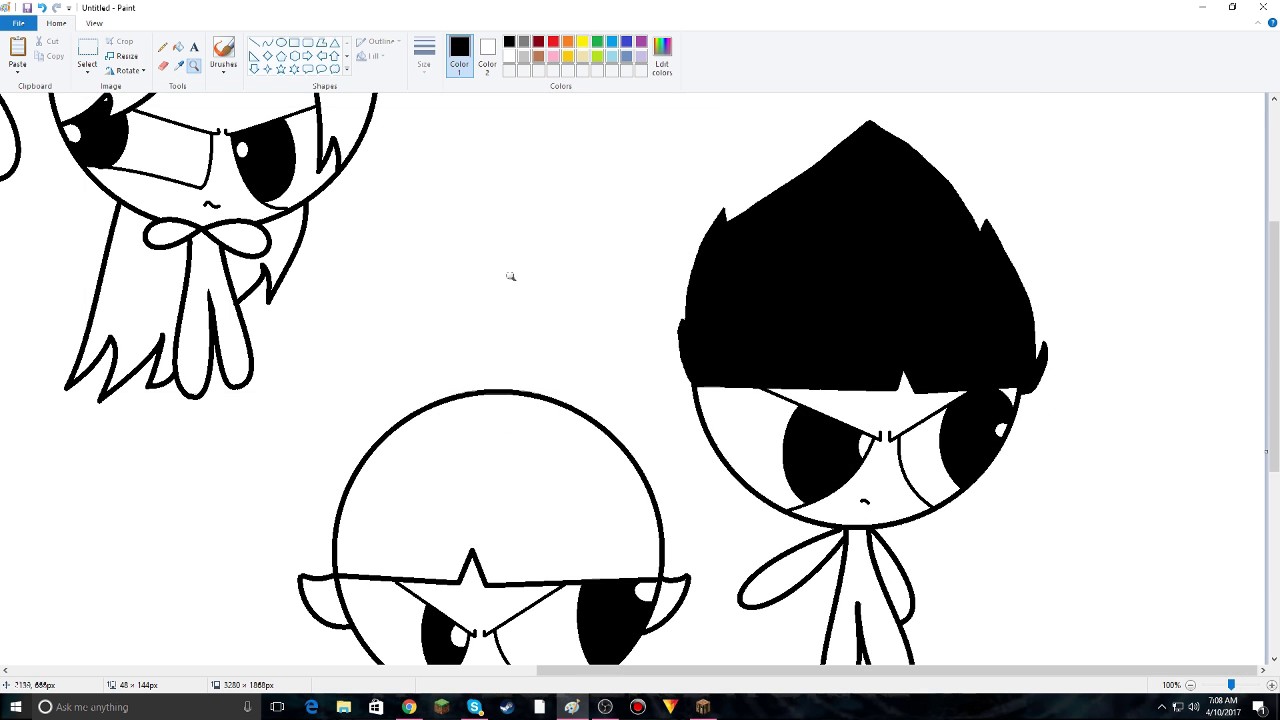This screenshot has height=720, width=1280.
Task: Click the volume icon in system tray
Action: [x=1193, y=707]
